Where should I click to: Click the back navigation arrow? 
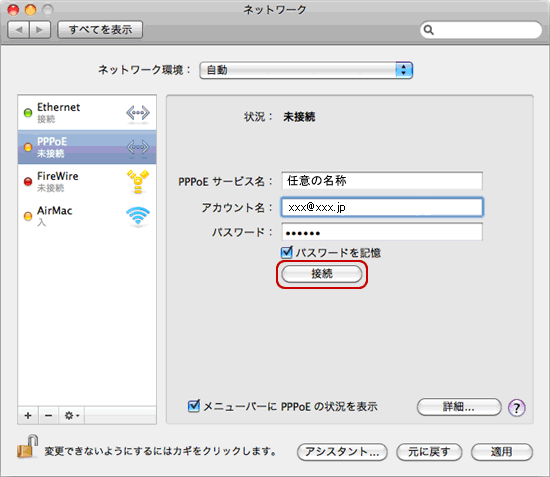[19, 29]
